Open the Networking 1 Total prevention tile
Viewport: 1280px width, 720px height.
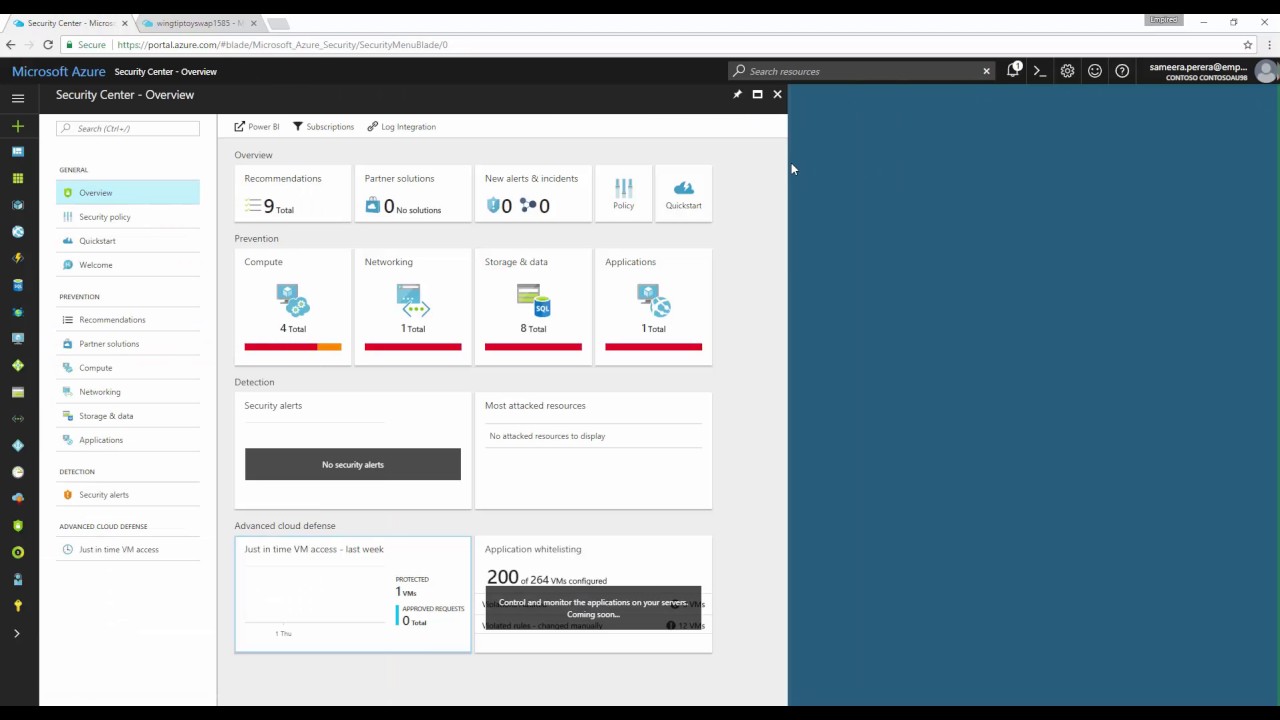(413, 307)
